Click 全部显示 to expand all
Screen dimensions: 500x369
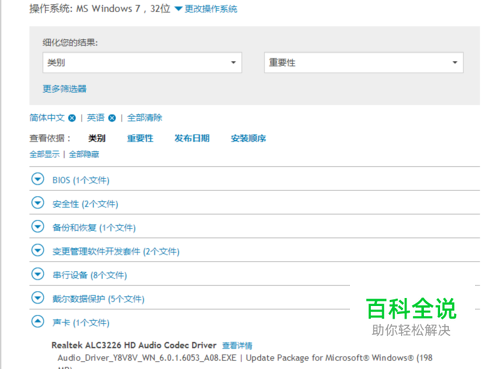pos(45,154)
